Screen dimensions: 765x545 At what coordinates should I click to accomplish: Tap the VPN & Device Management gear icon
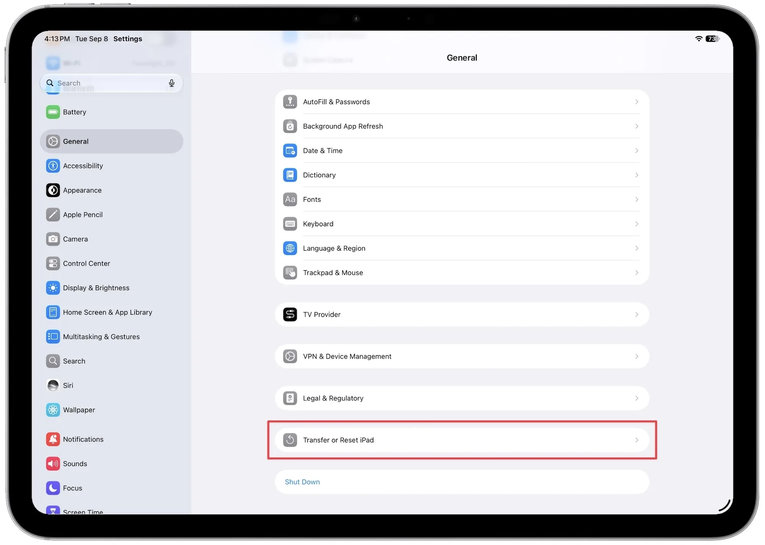click(x=290, y=357)
